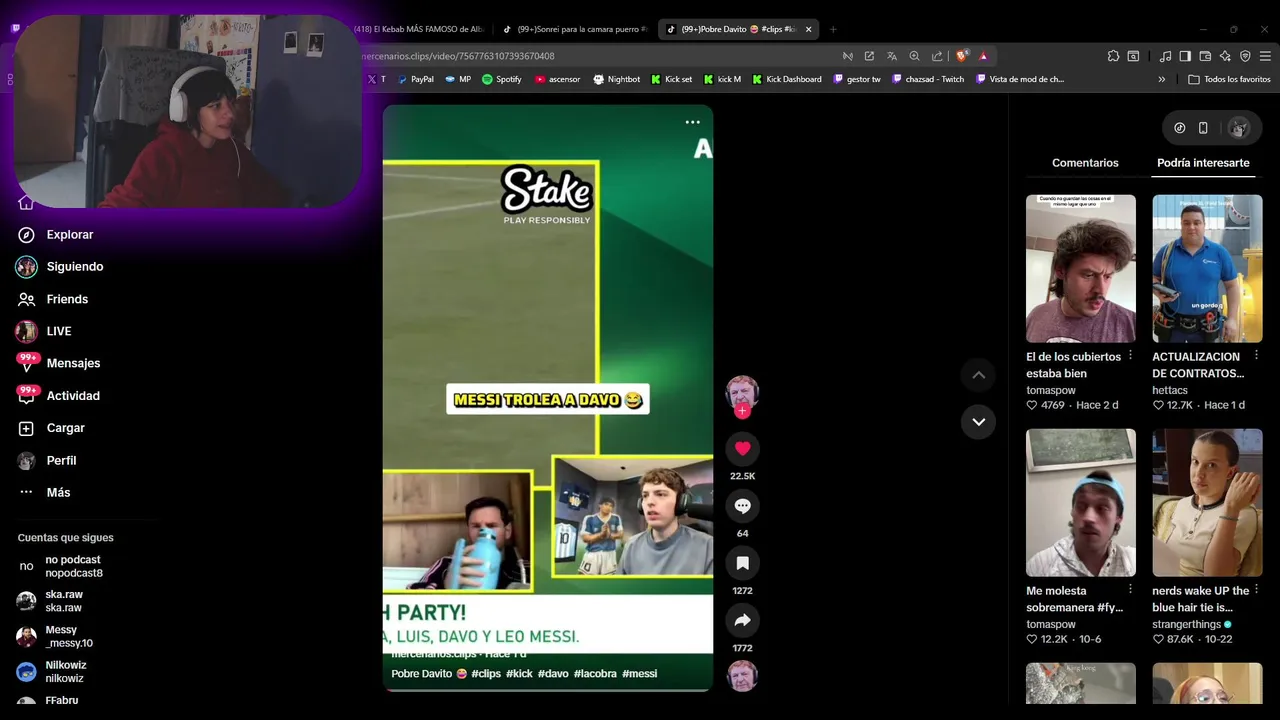Switch to the Podría interesarte tab
The image size is (1280, 720).
[1203, 163]
